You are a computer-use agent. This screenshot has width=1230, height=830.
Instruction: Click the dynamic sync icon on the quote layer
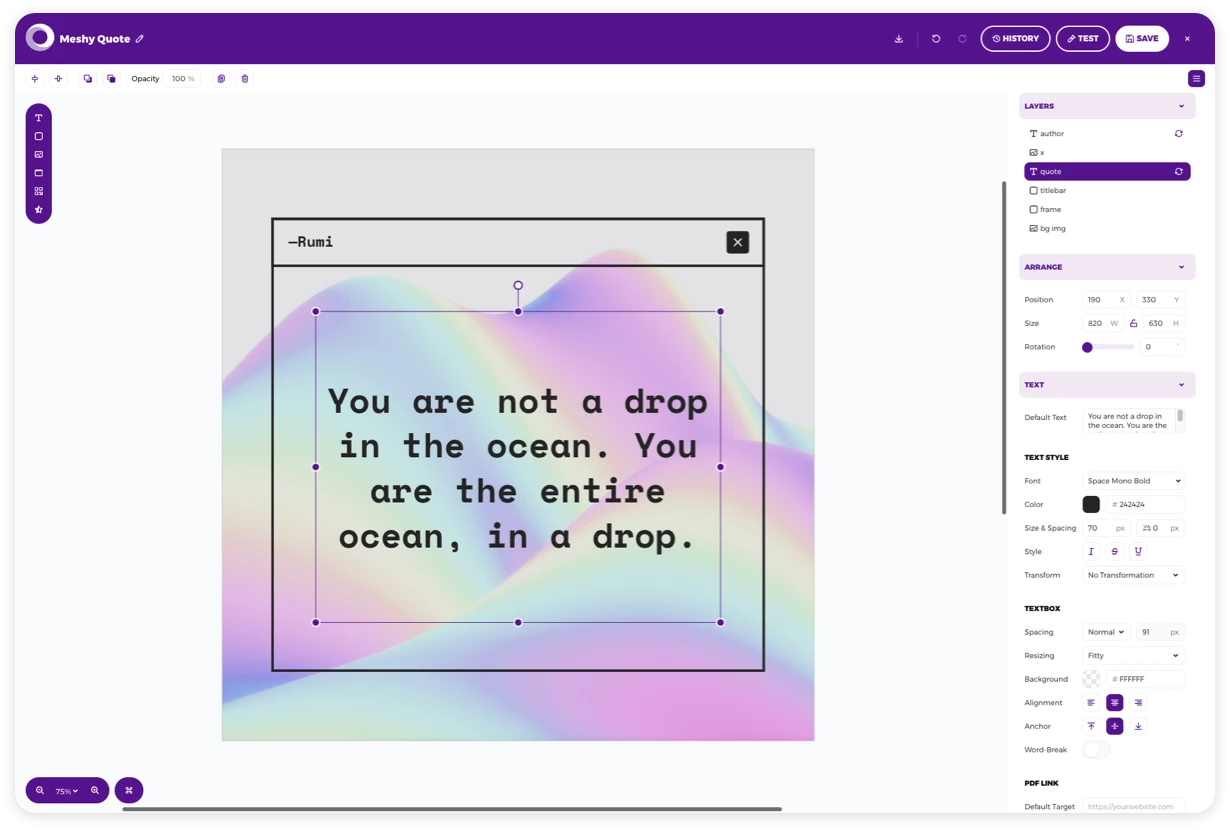click(1179, 172)
